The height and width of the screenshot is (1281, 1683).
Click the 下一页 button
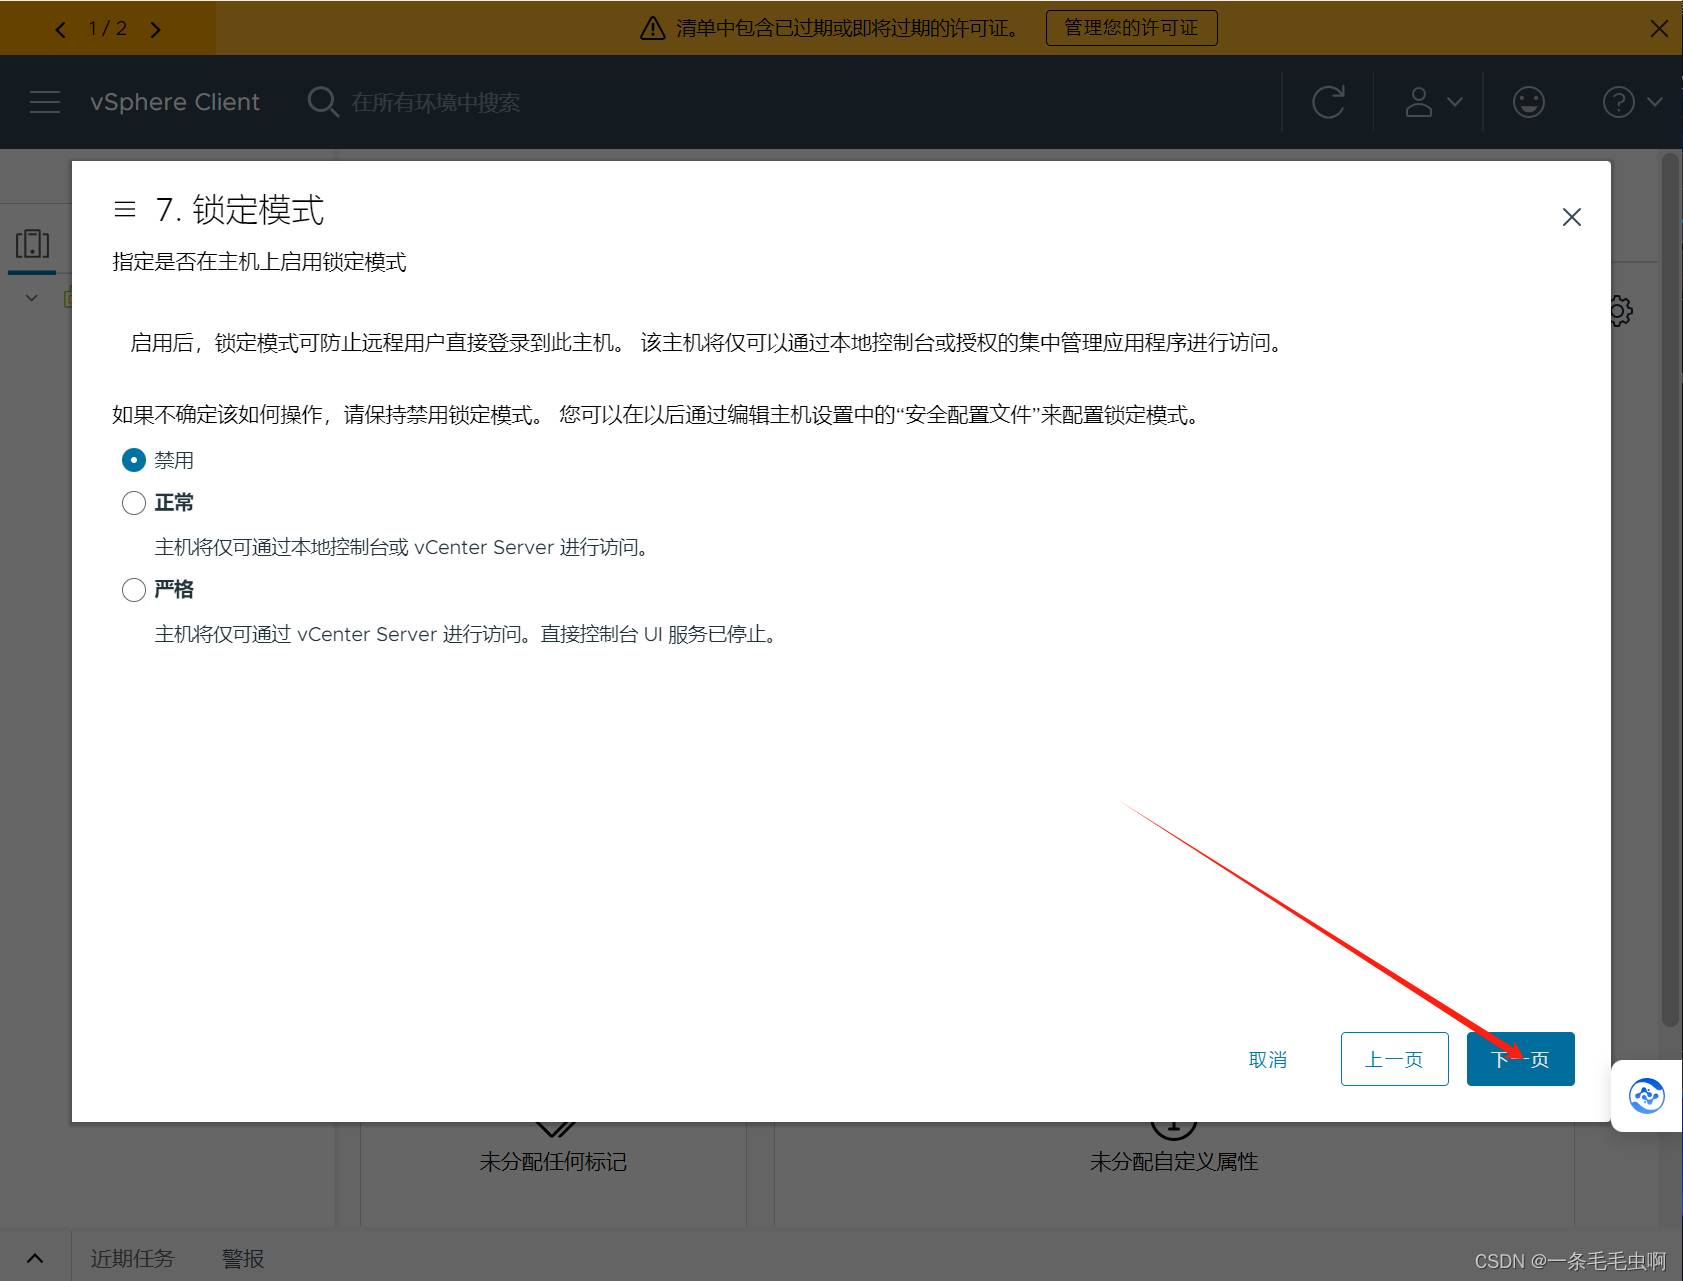[1520, 1059]
